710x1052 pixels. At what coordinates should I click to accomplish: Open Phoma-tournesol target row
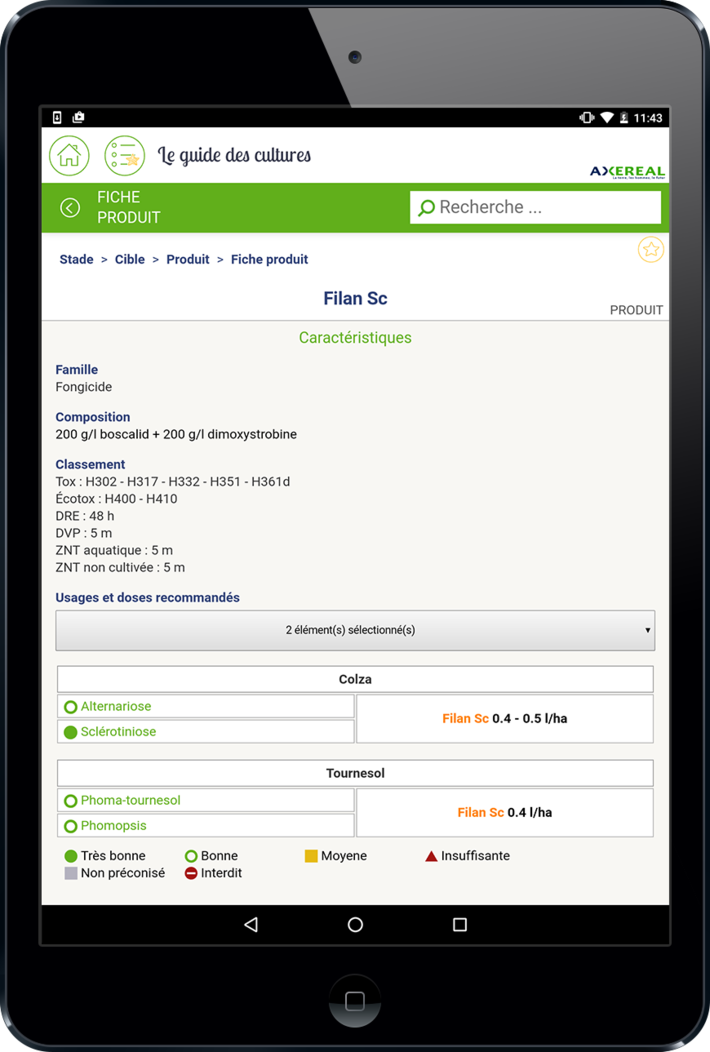click(206, 800)
